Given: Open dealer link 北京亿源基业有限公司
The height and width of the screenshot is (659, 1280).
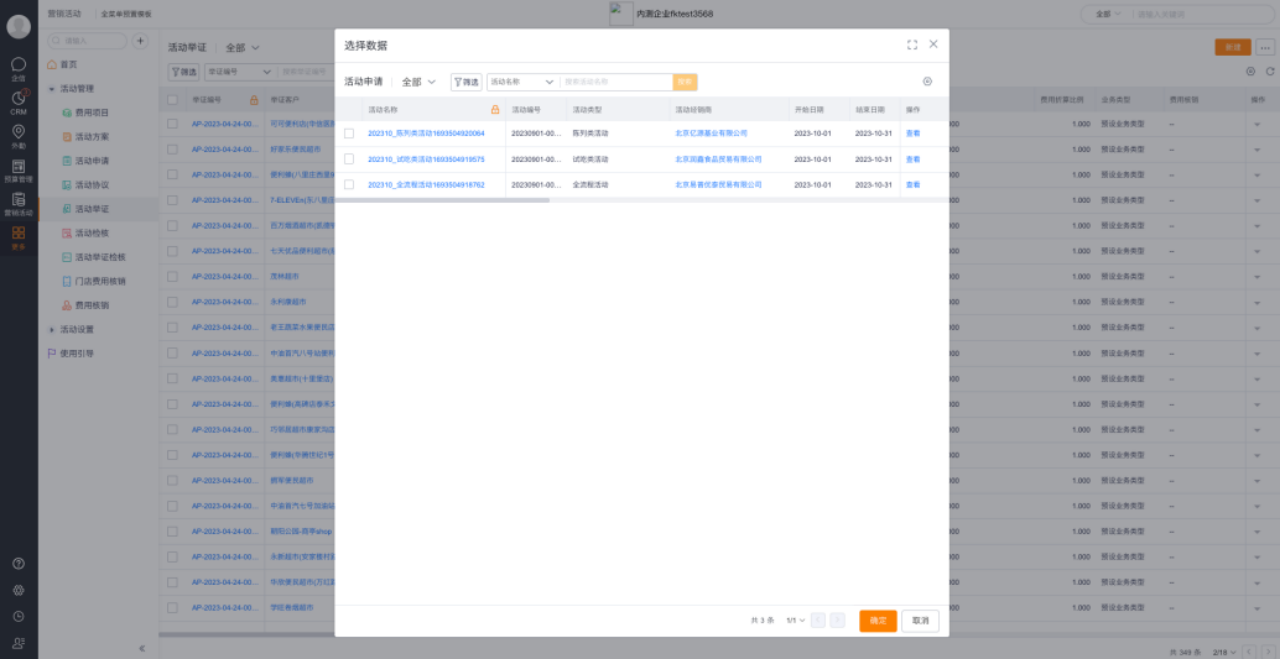Looking at the screenshot, I should (x=711, y=133).
